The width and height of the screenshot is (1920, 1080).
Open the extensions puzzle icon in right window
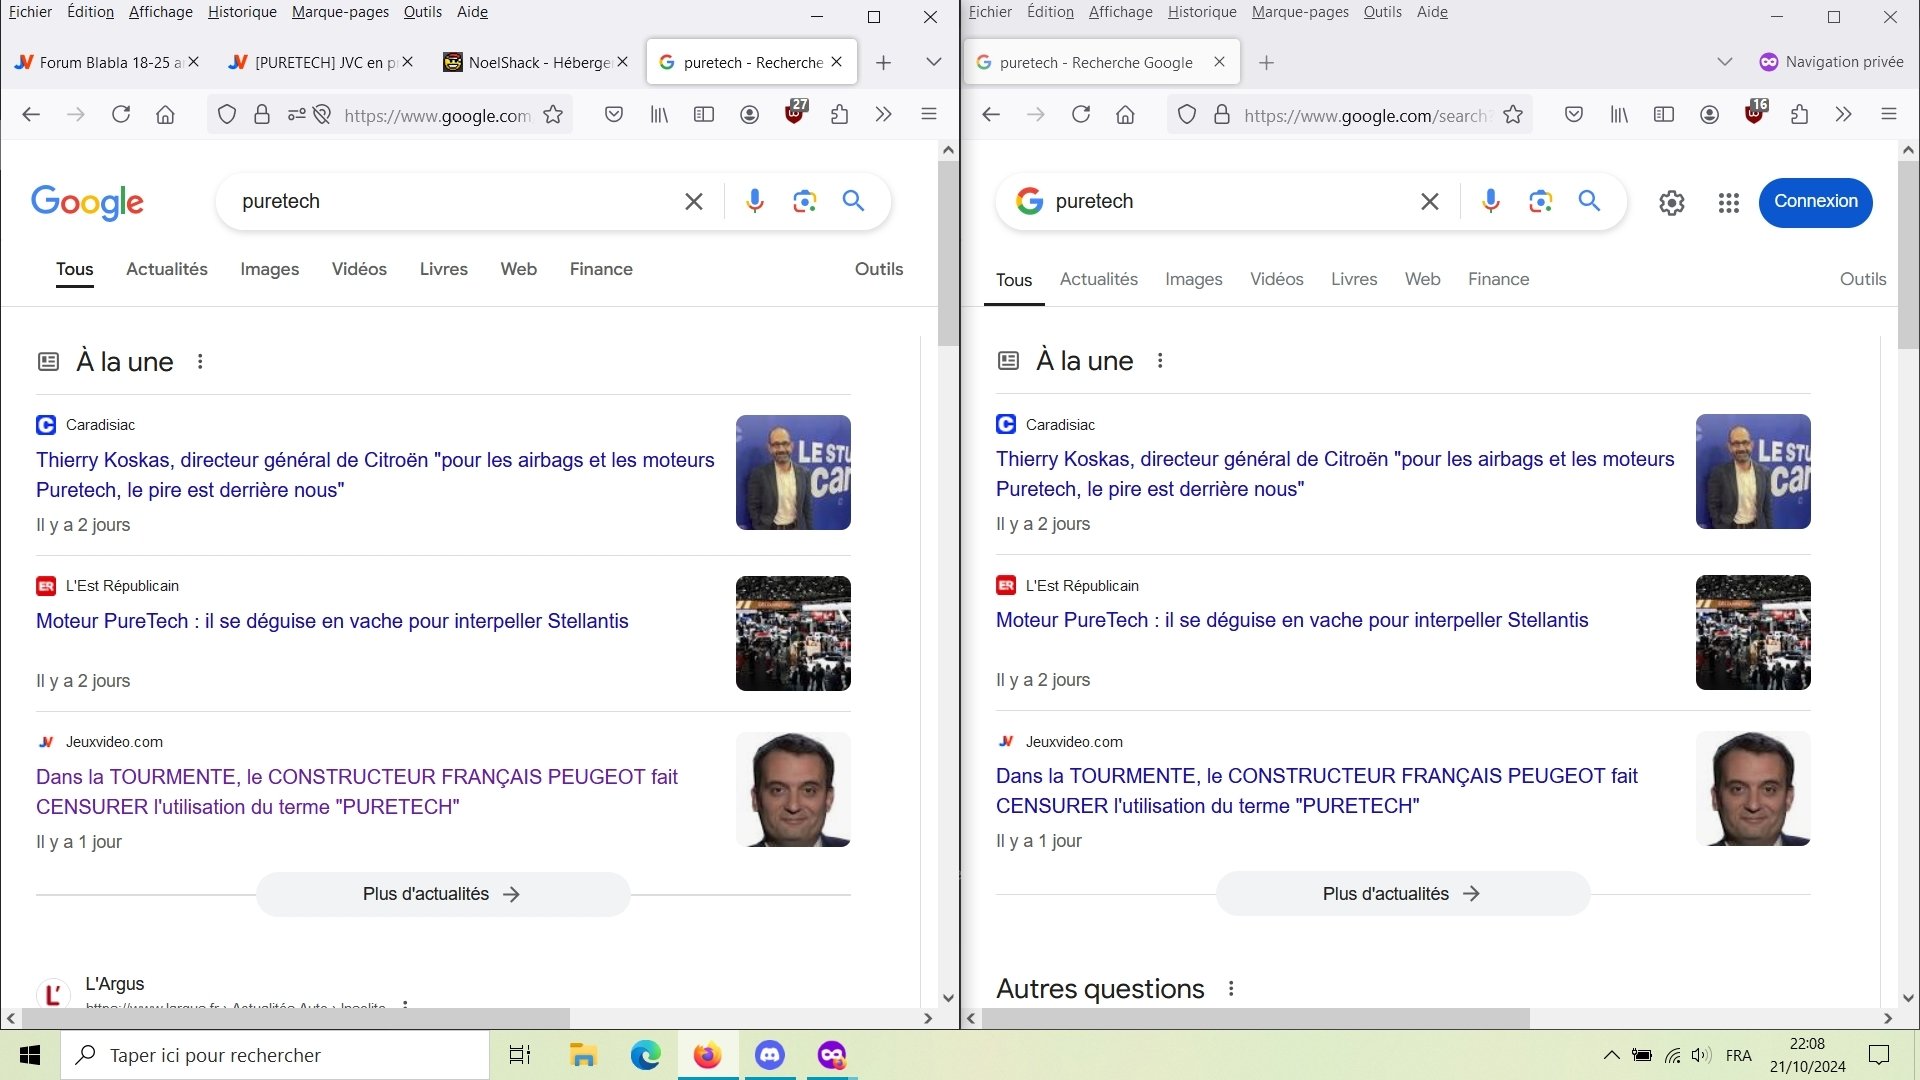pos(1800,115)
